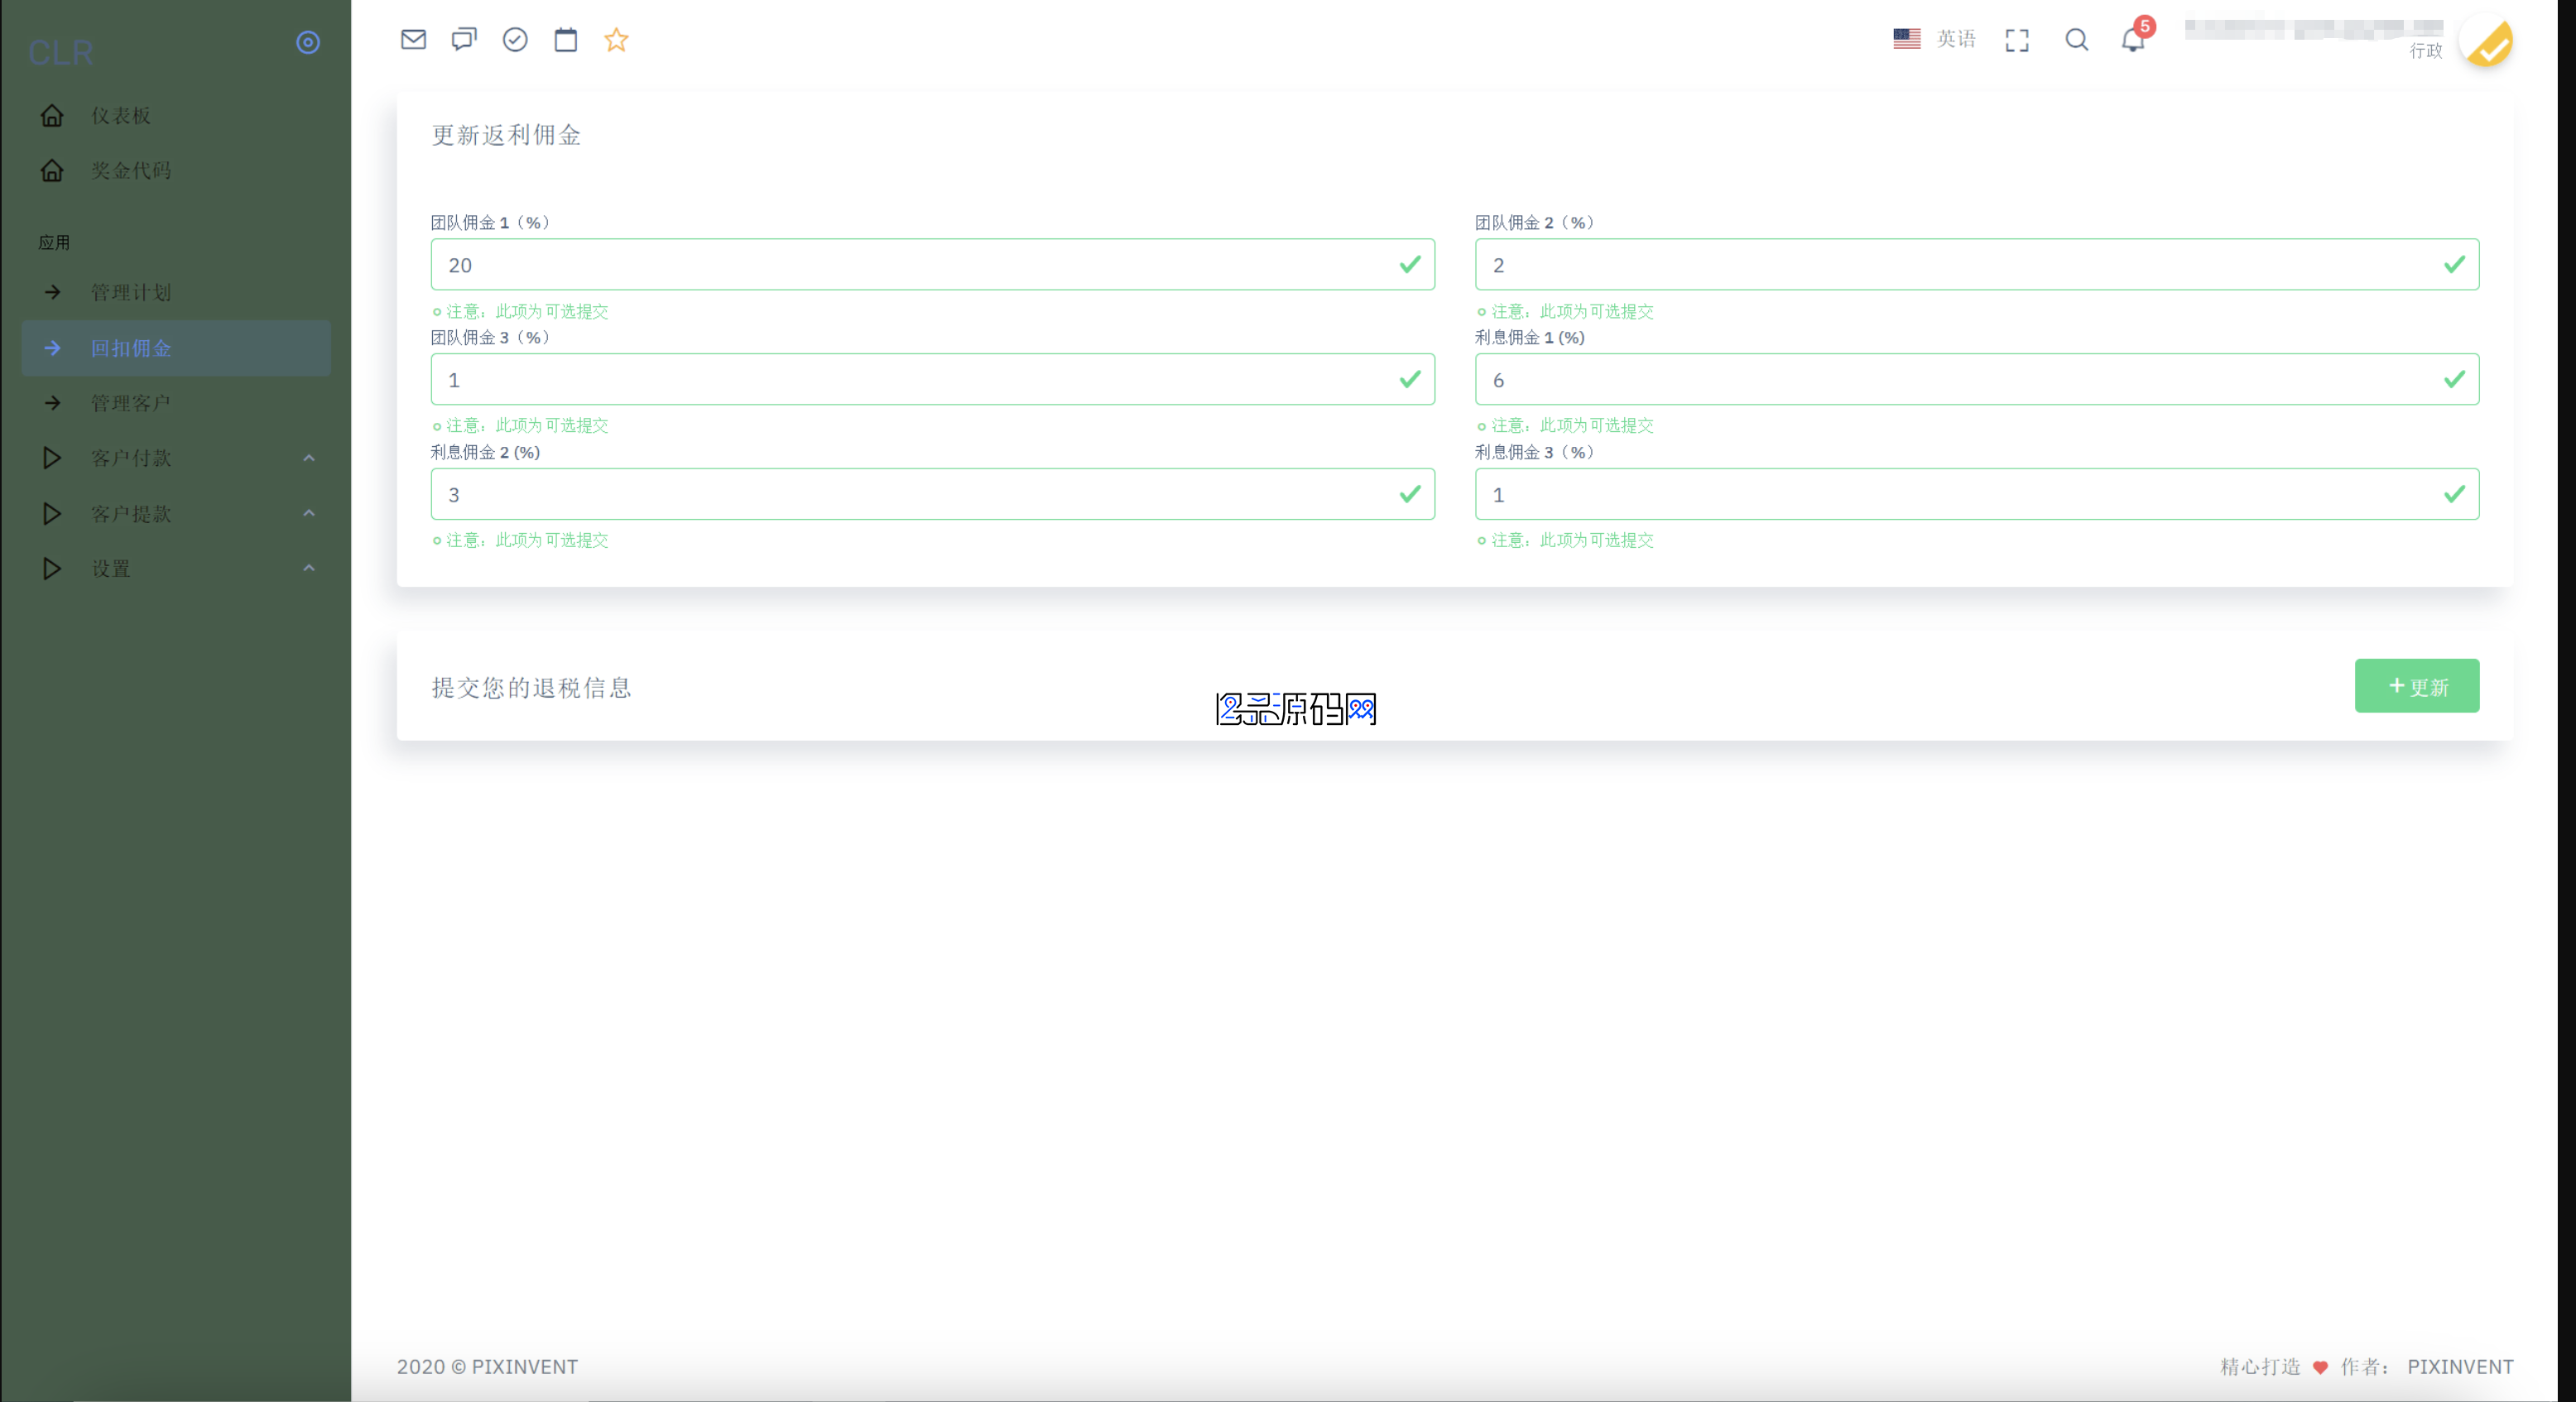Focus 利息佣金 2 input field
Screen dimensions: 2576x1402
point(932,494)
